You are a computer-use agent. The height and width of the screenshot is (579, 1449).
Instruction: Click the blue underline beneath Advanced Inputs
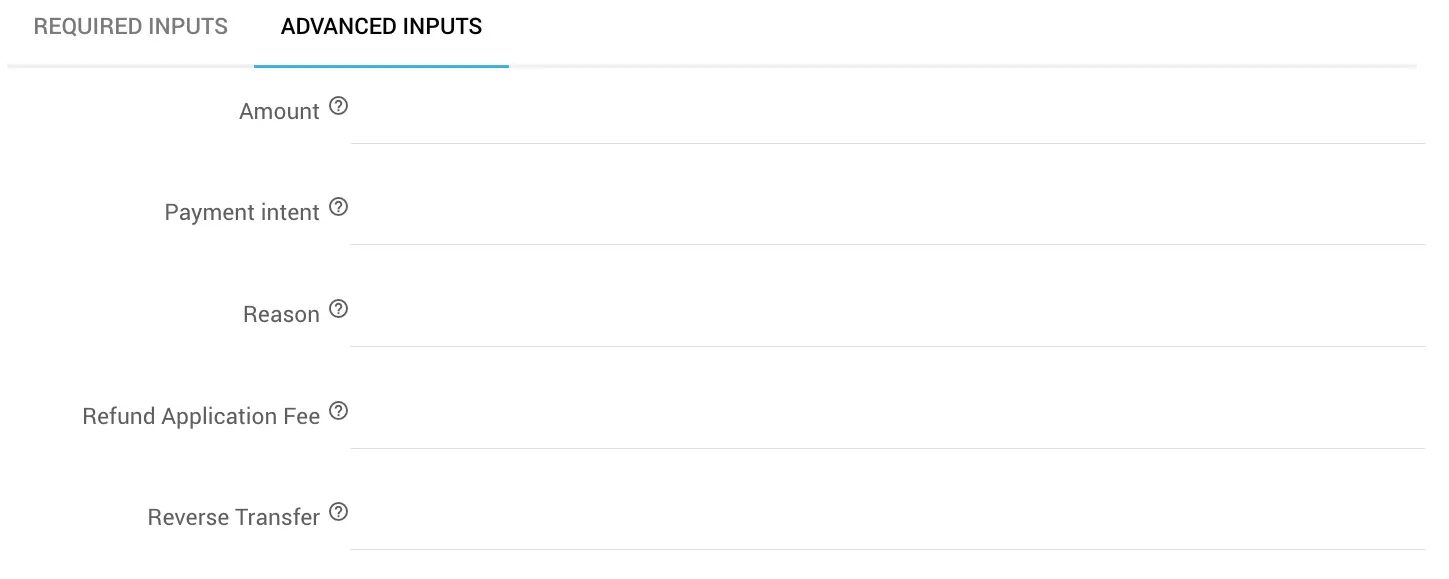(381, 66)
